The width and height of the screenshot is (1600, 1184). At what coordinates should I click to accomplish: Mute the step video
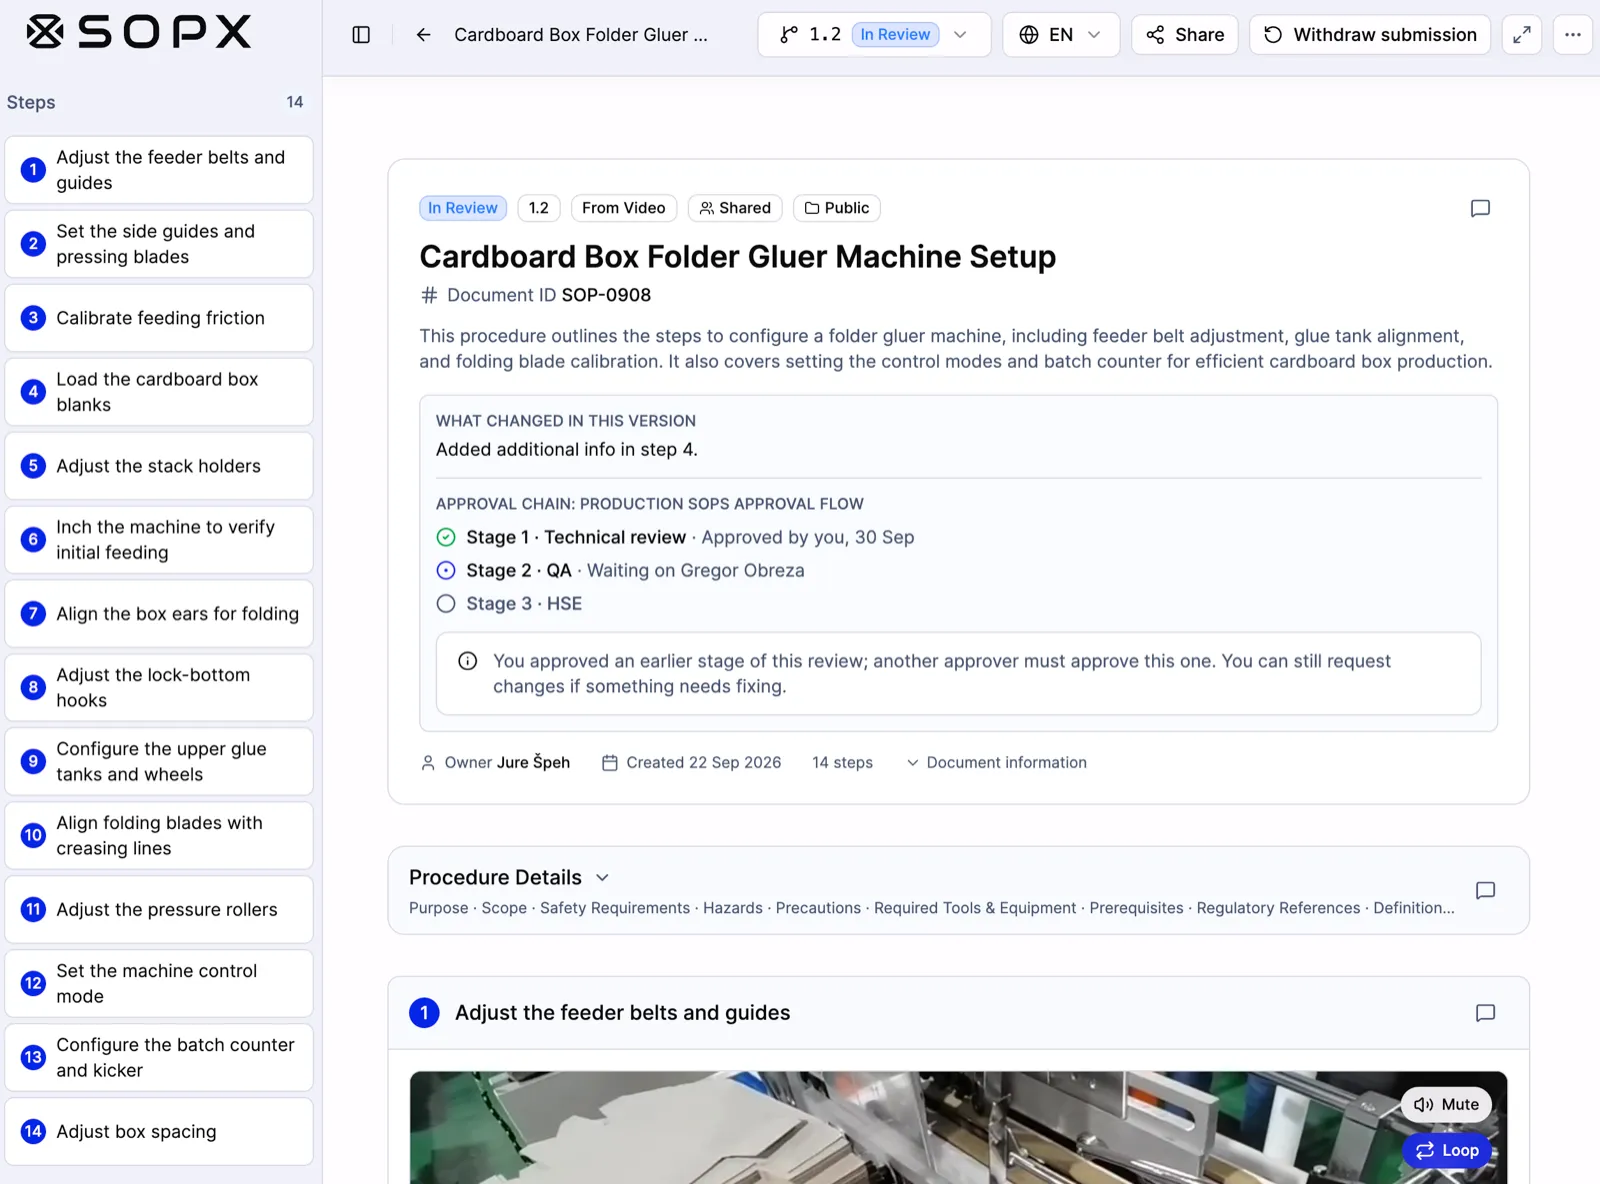[1446, 1104]
